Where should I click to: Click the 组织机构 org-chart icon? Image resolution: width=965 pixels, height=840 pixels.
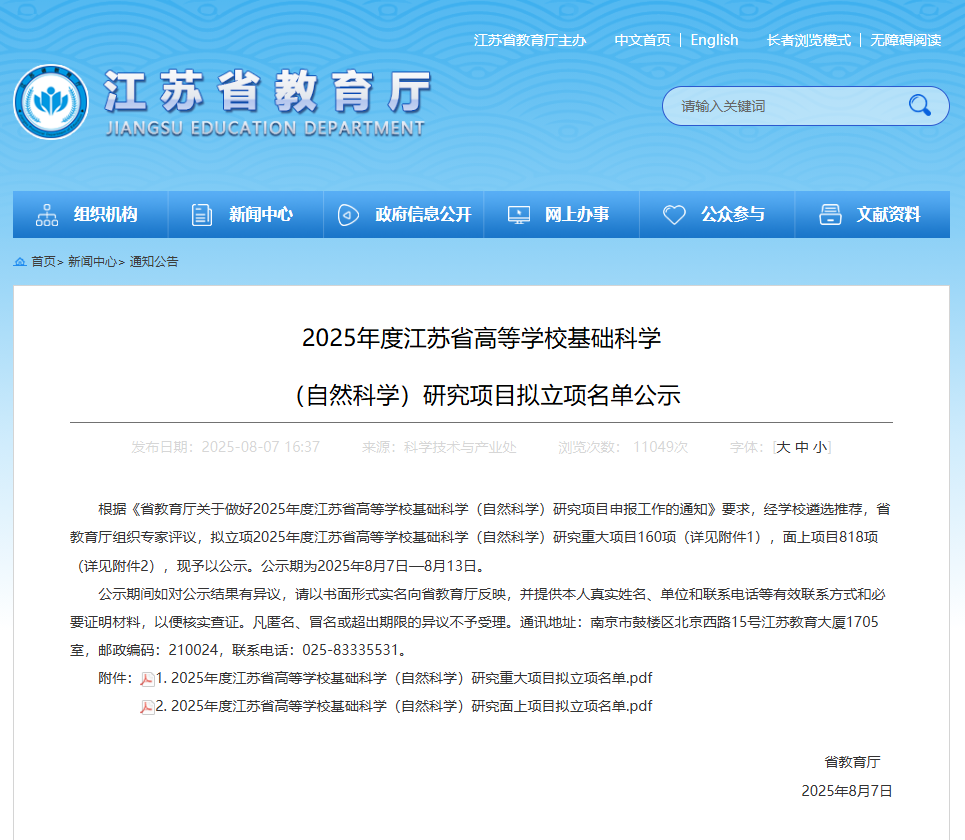(47, 215)
